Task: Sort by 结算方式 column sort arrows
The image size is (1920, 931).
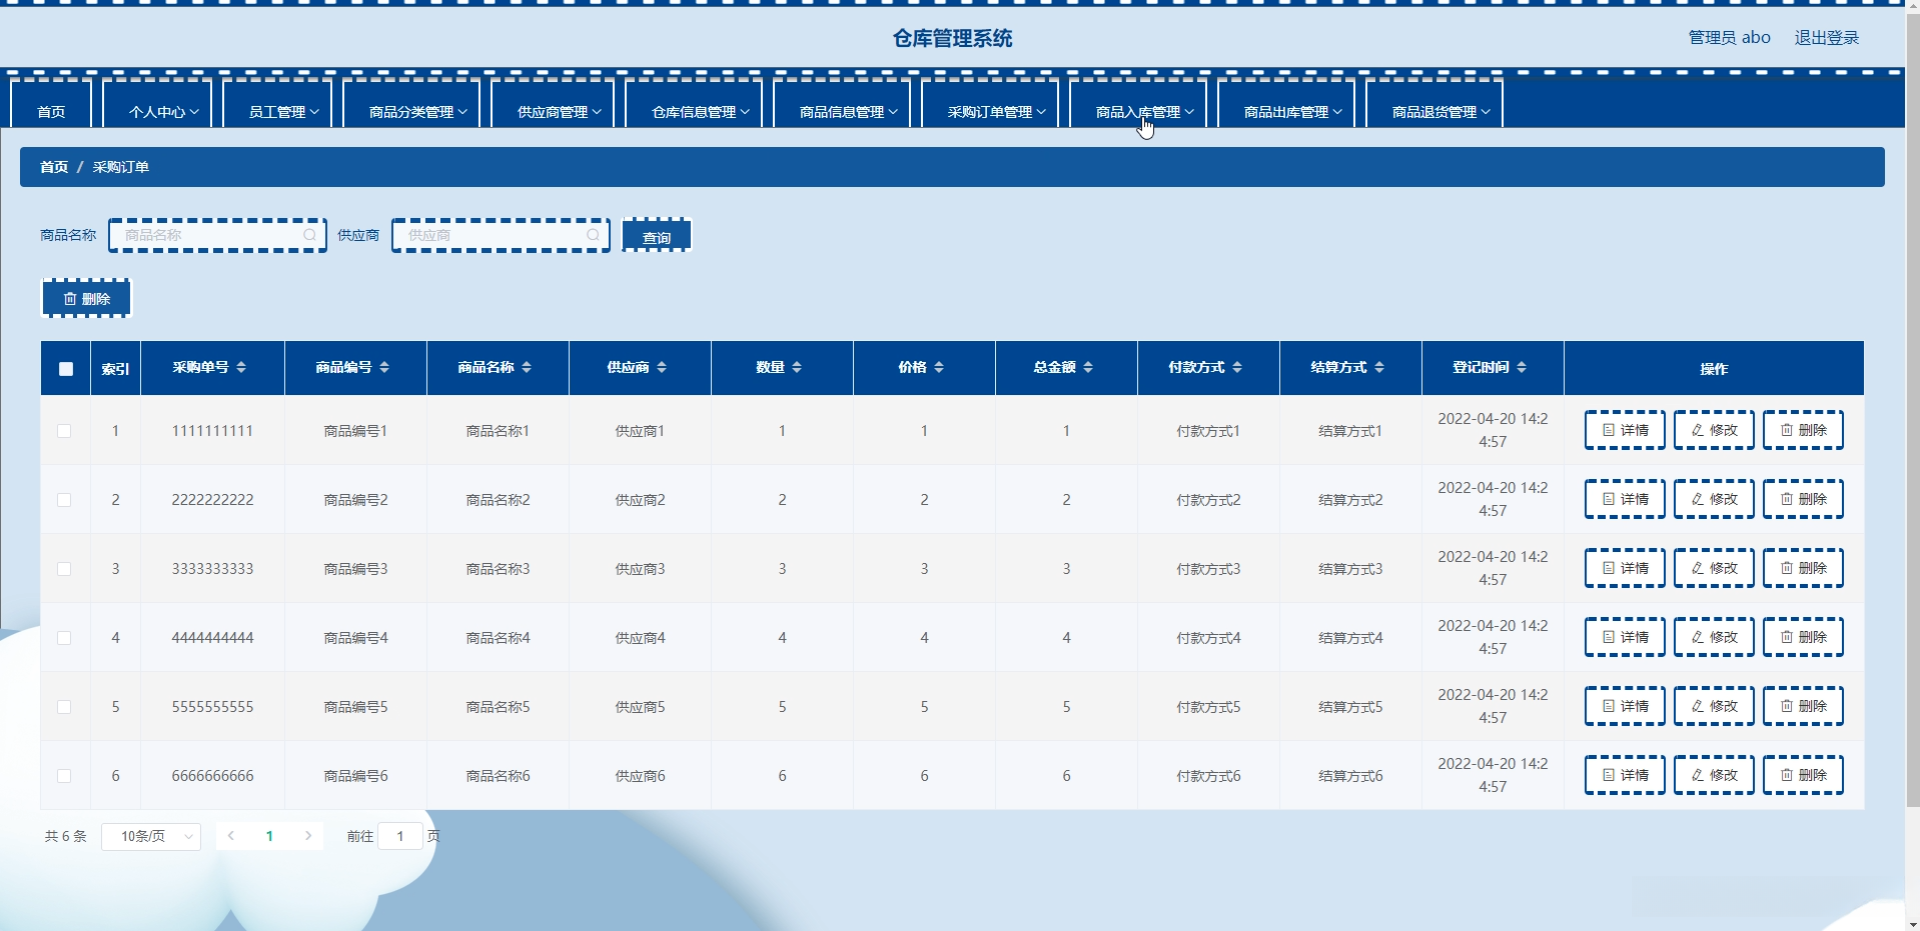Action: 1379,368
